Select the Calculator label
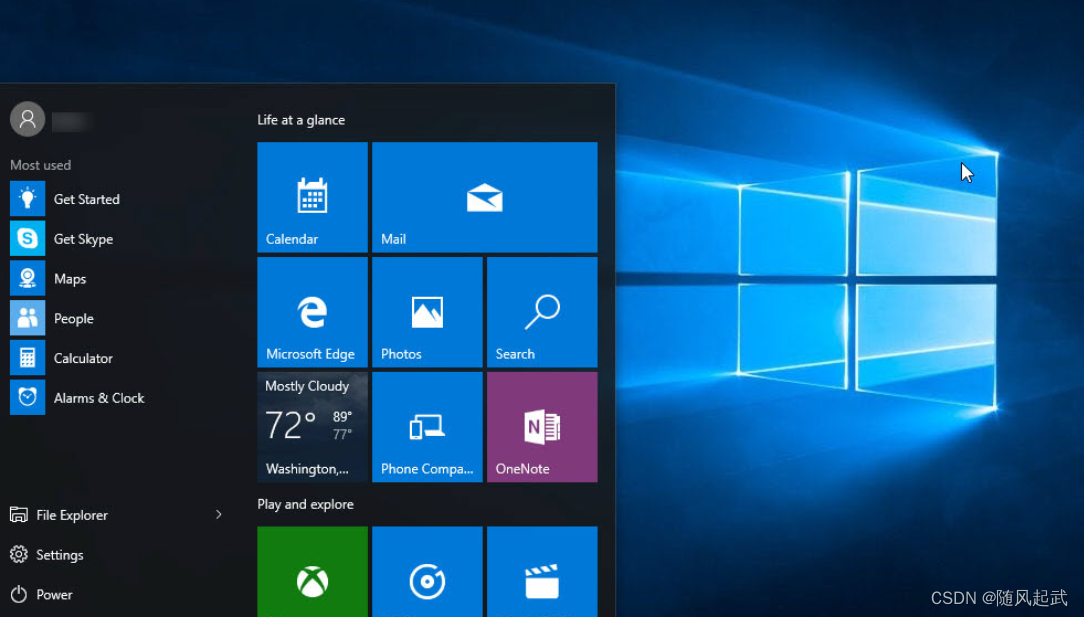 (x=83, y=358)
